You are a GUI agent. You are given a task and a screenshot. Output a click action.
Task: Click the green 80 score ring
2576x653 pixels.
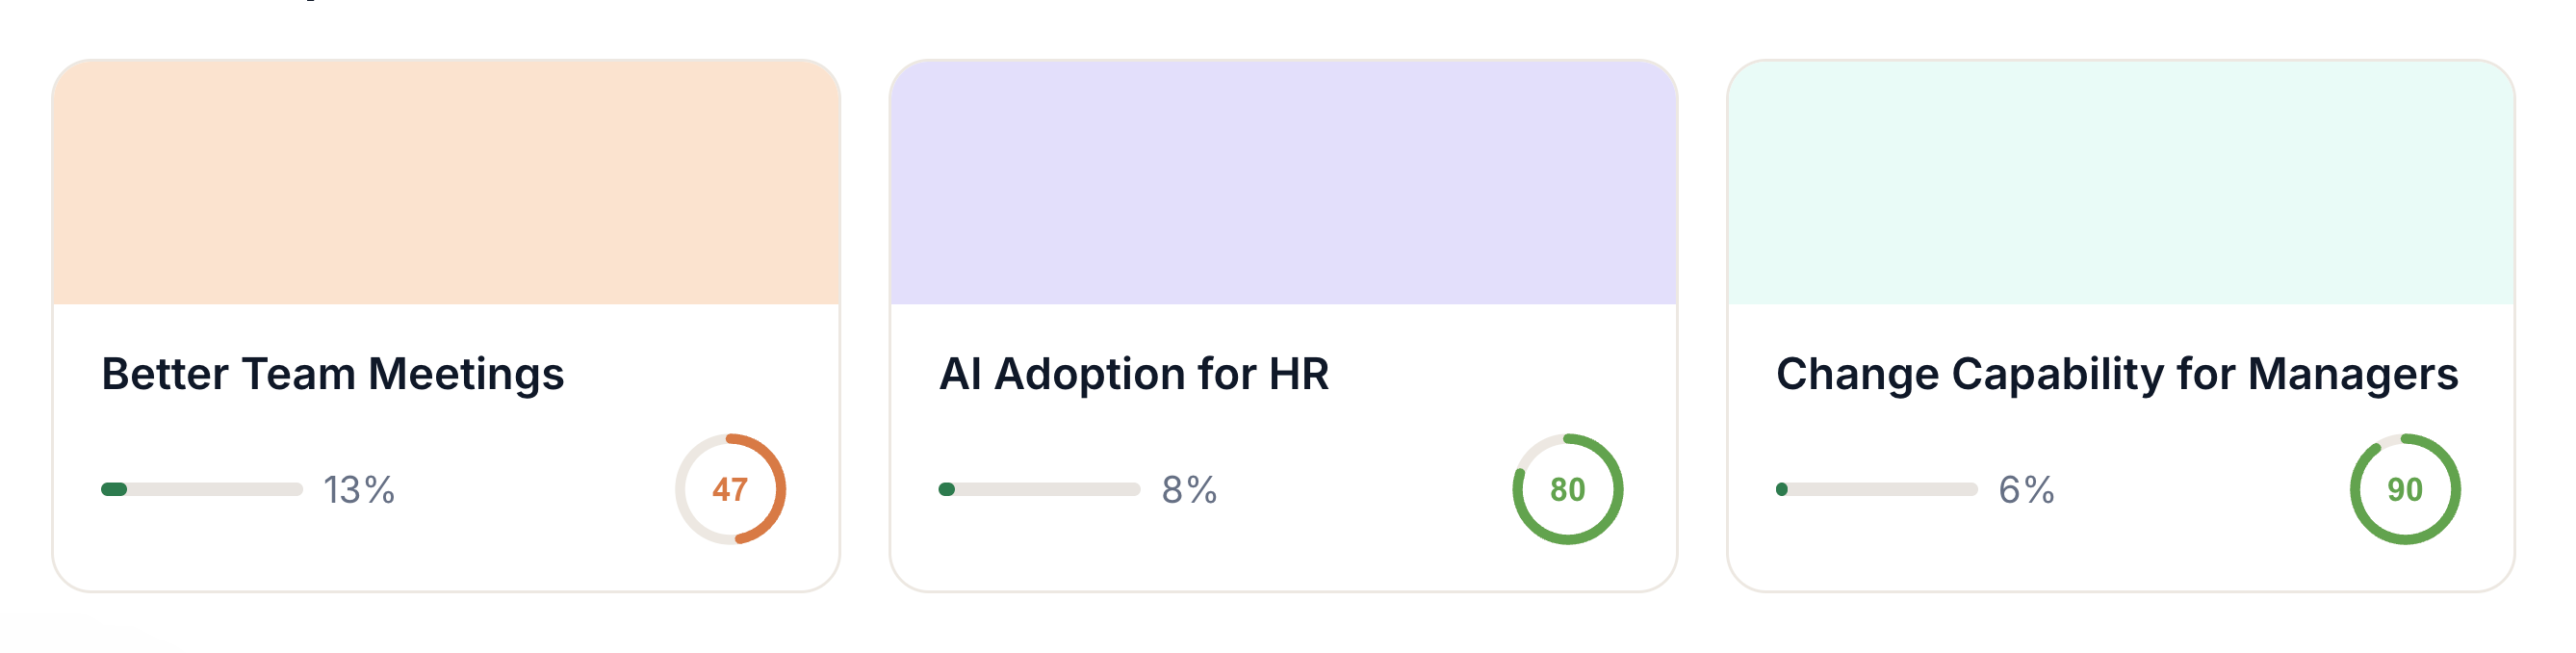click(x=1567, y=489)
